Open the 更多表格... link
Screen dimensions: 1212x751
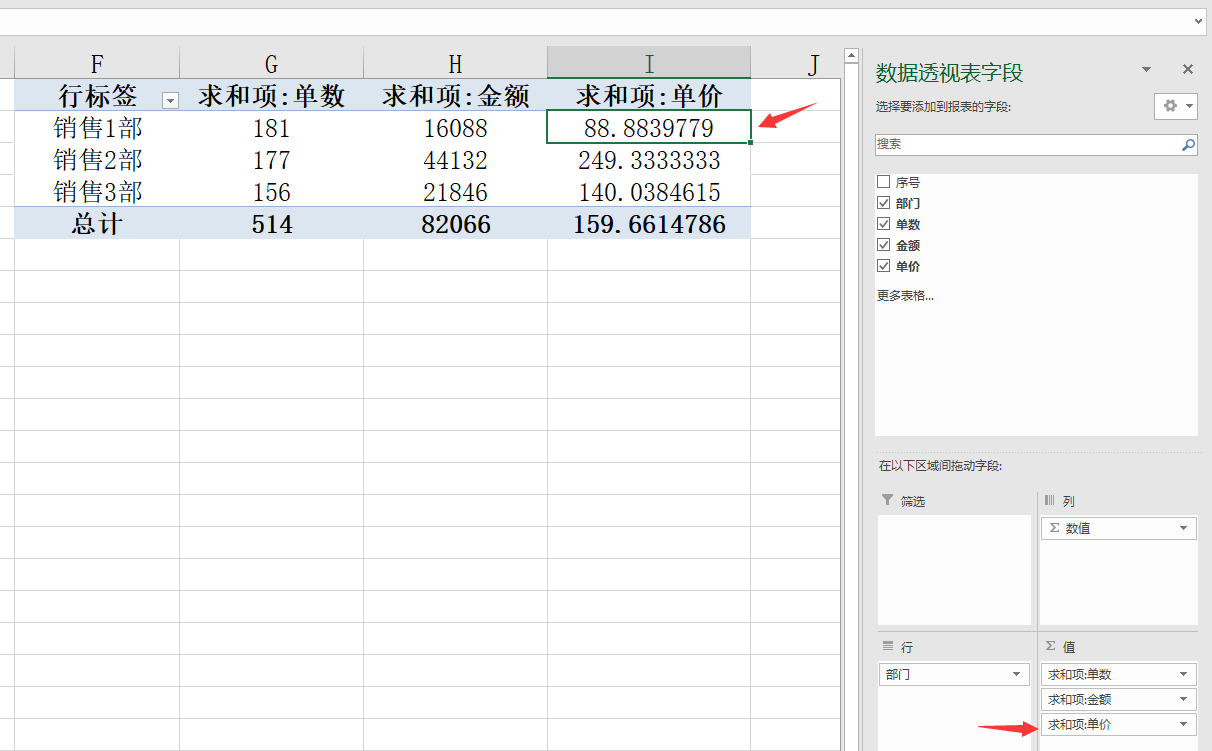[905, 296]
